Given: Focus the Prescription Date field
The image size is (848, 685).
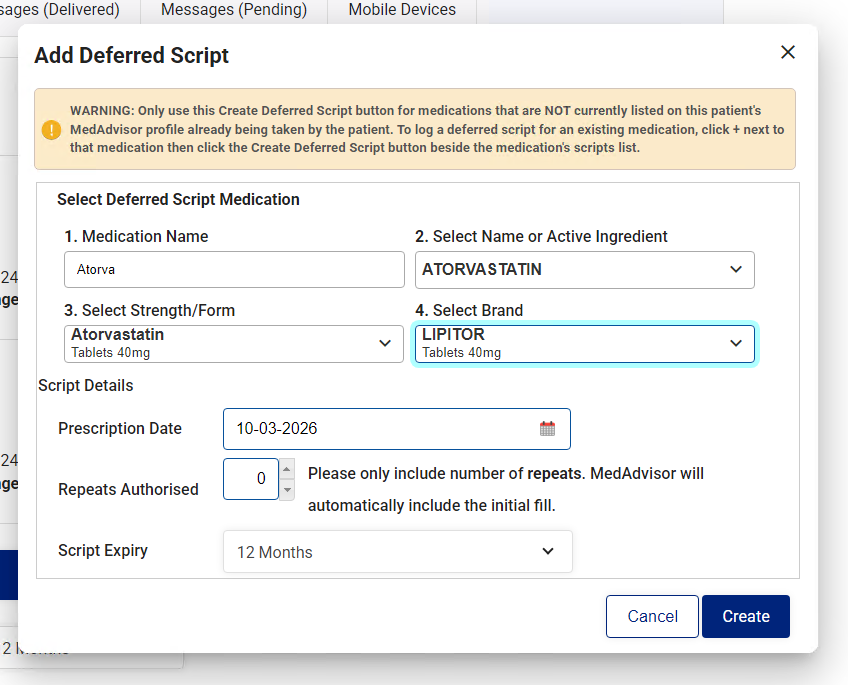Looking at the screenshot, I should point(396,429).
